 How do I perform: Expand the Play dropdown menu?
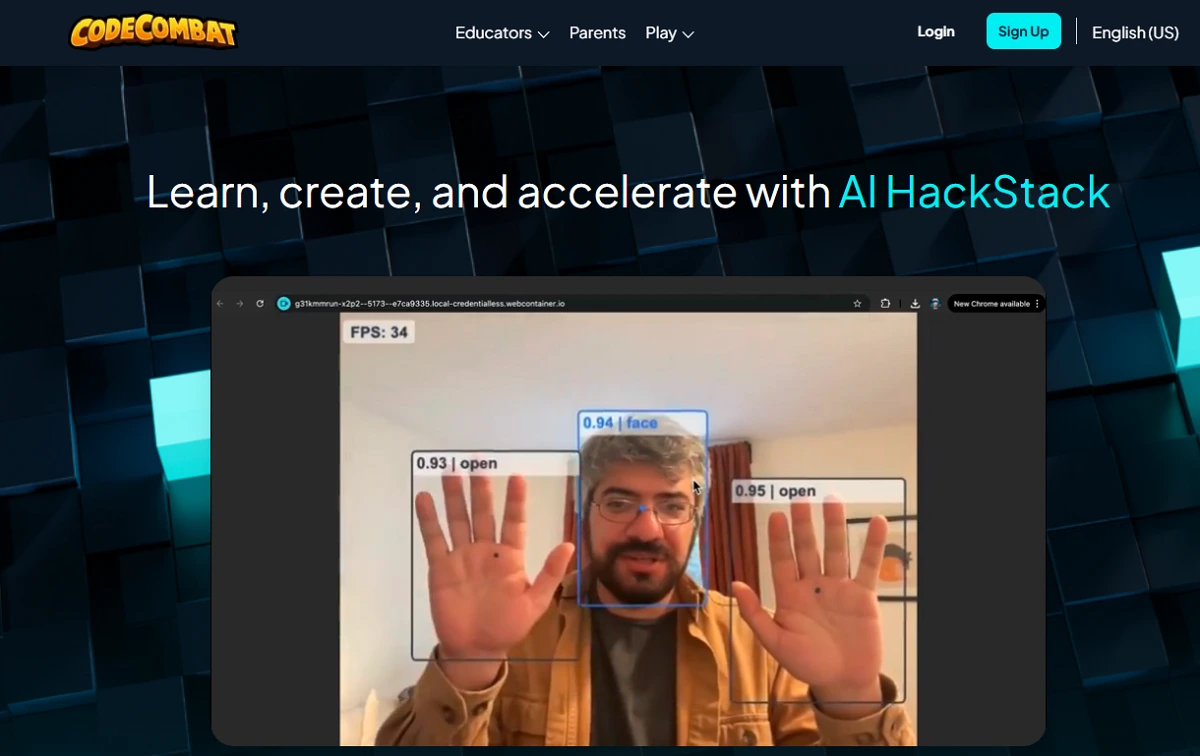click(x=669, y=33)
